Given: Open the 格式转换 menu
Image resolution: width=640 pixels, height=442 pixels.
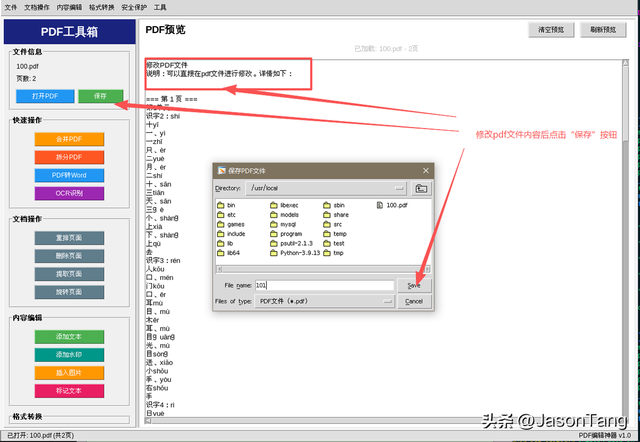Looking at the screenshot, I should 102,7.
